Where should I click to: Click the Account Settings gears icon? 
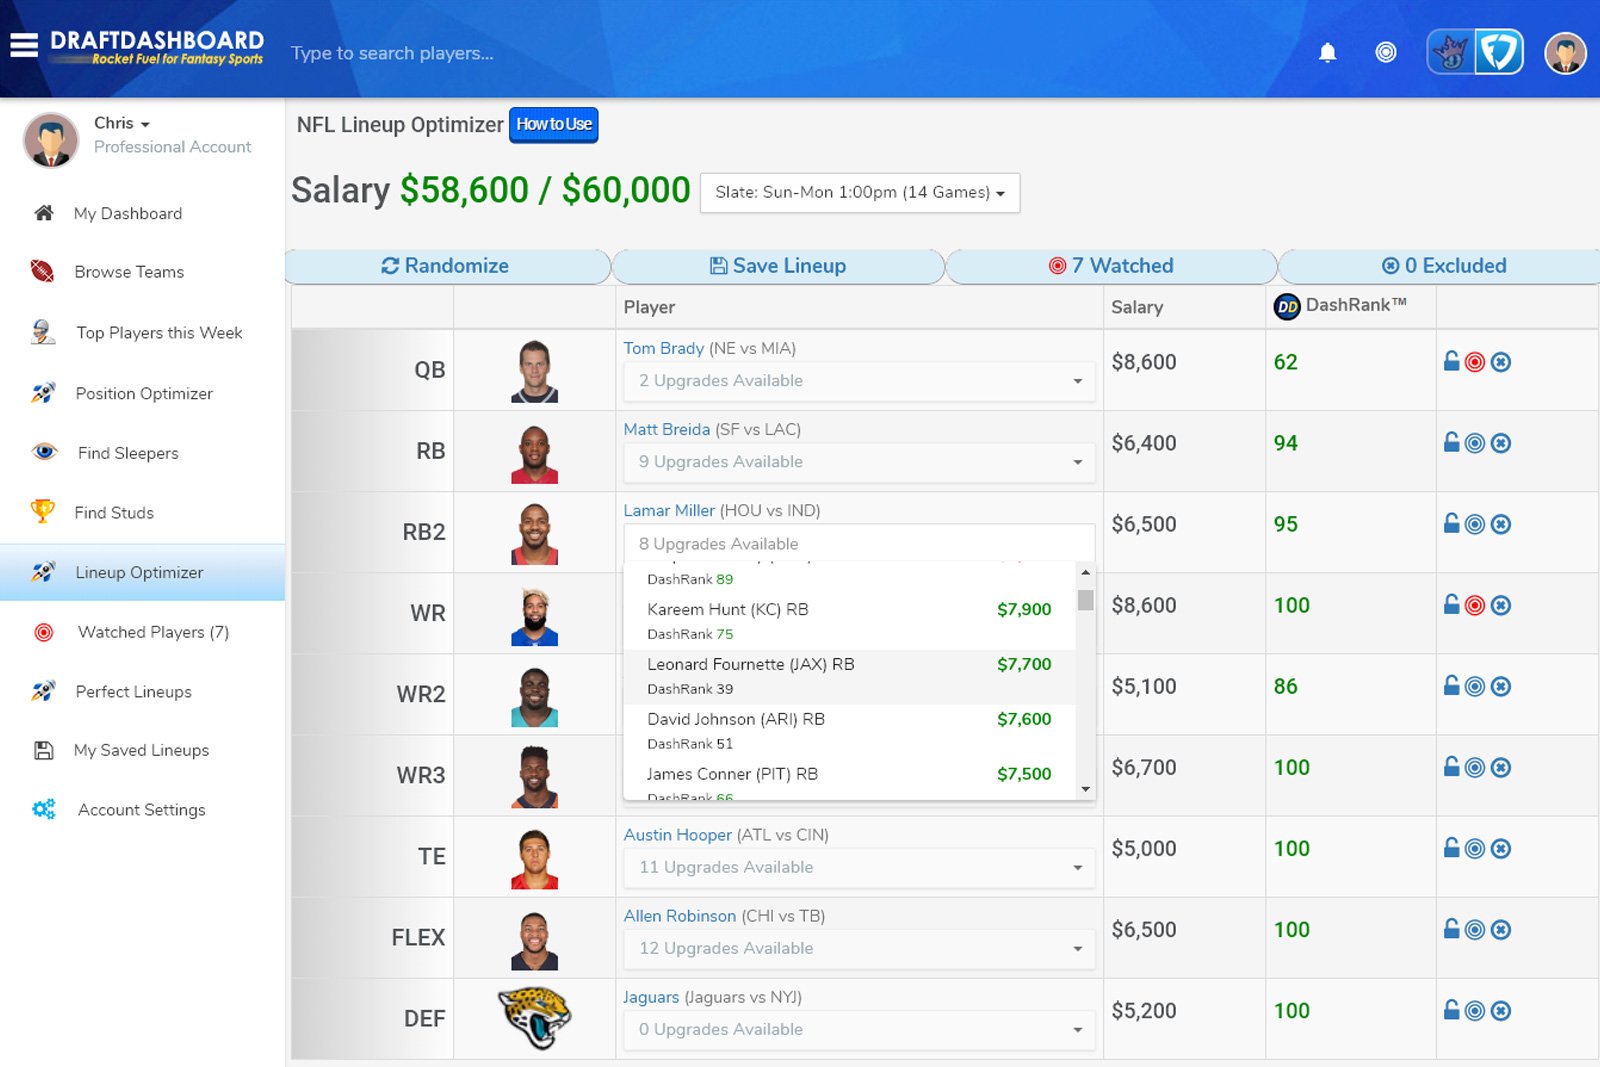point(44,809)
